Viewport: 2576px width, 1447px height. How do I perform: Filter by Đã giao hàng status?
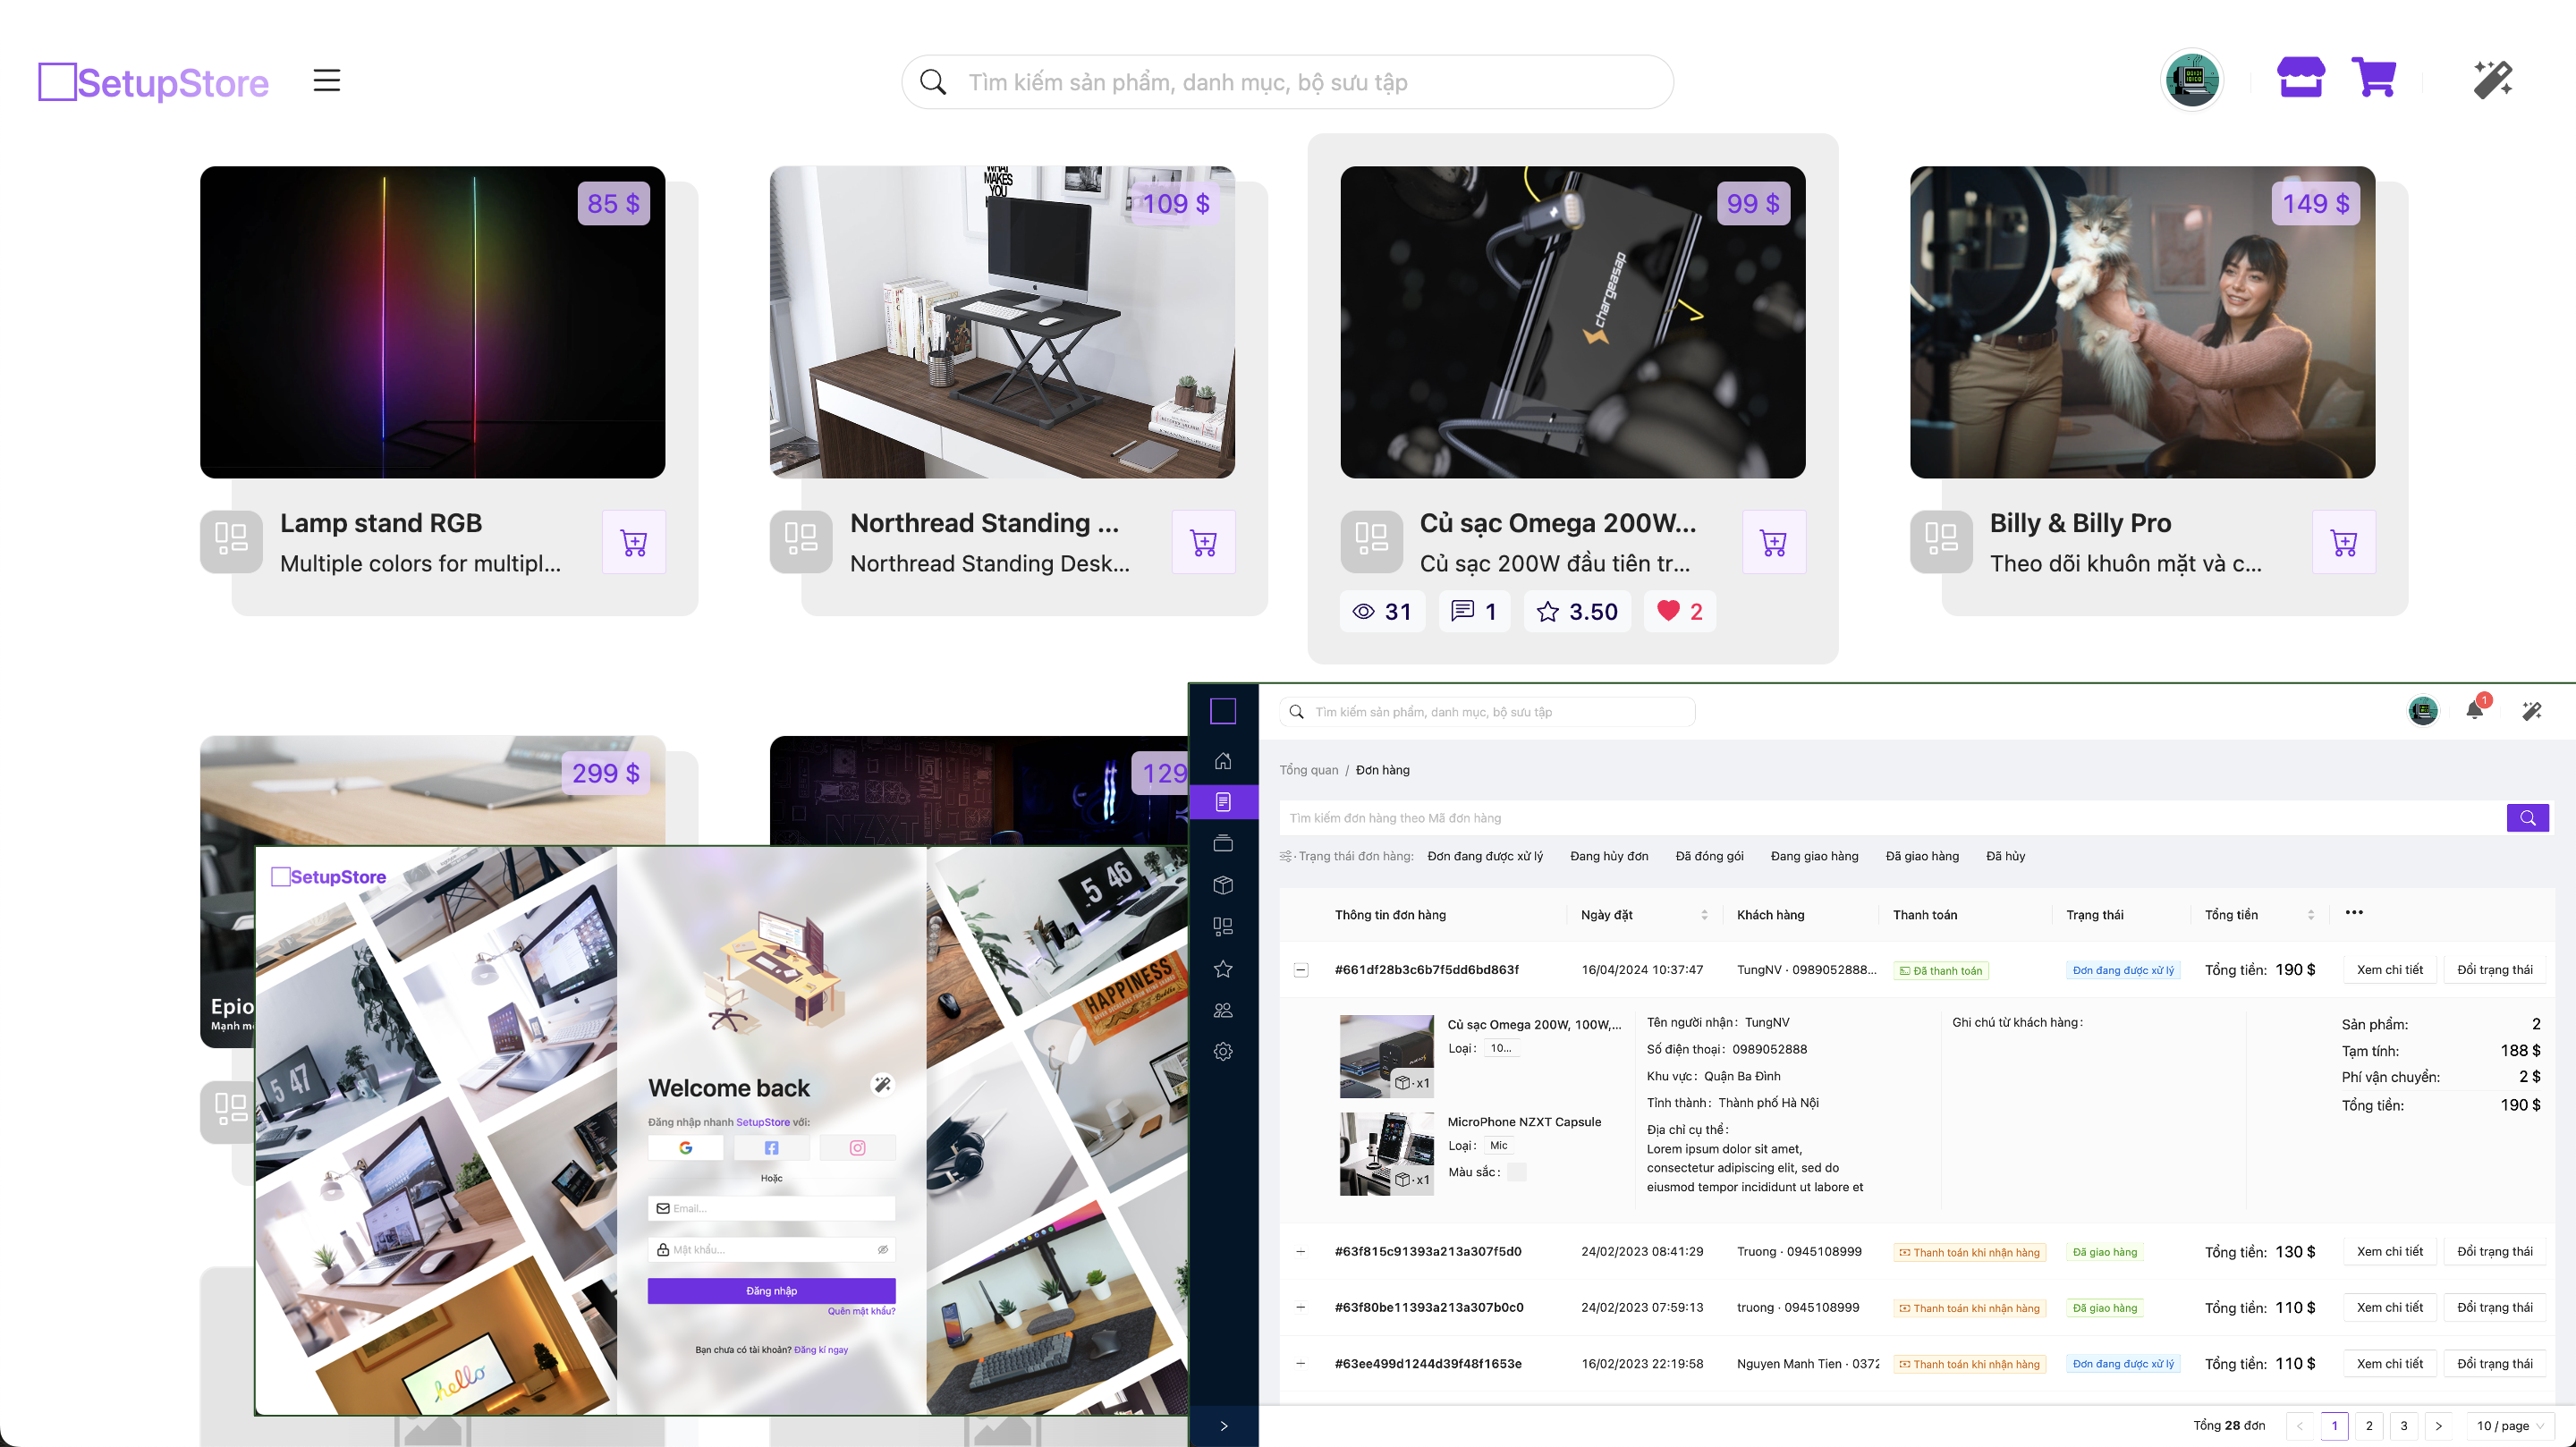pyautogui.click(x=1921, y=856)
